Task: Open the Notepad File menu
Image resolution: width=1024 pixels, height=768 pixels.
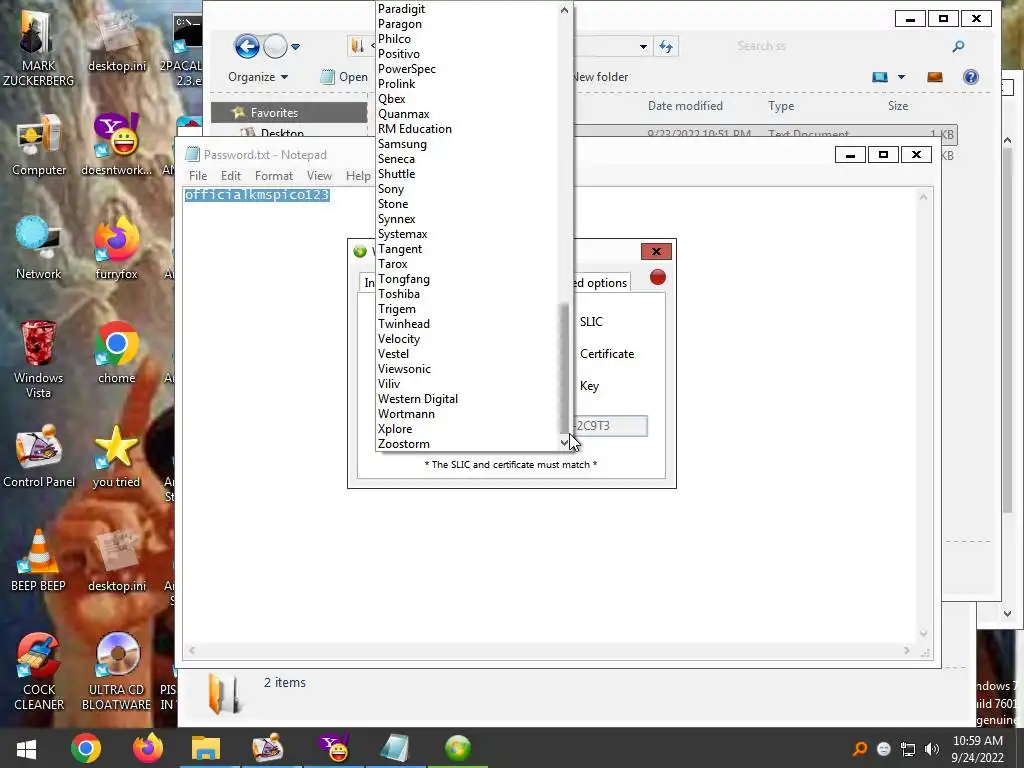Action: pos(198,176)
